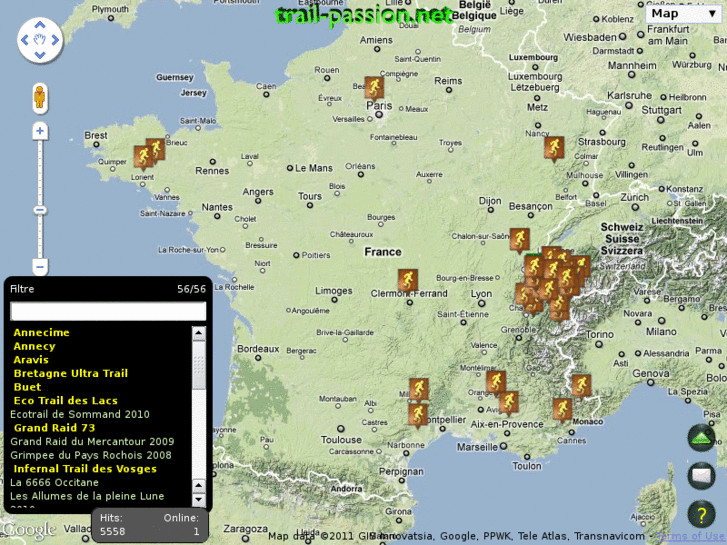Click the scrollbar up arrow near bottom
Viewport: 727px width, 545px height.
(198, 486)
